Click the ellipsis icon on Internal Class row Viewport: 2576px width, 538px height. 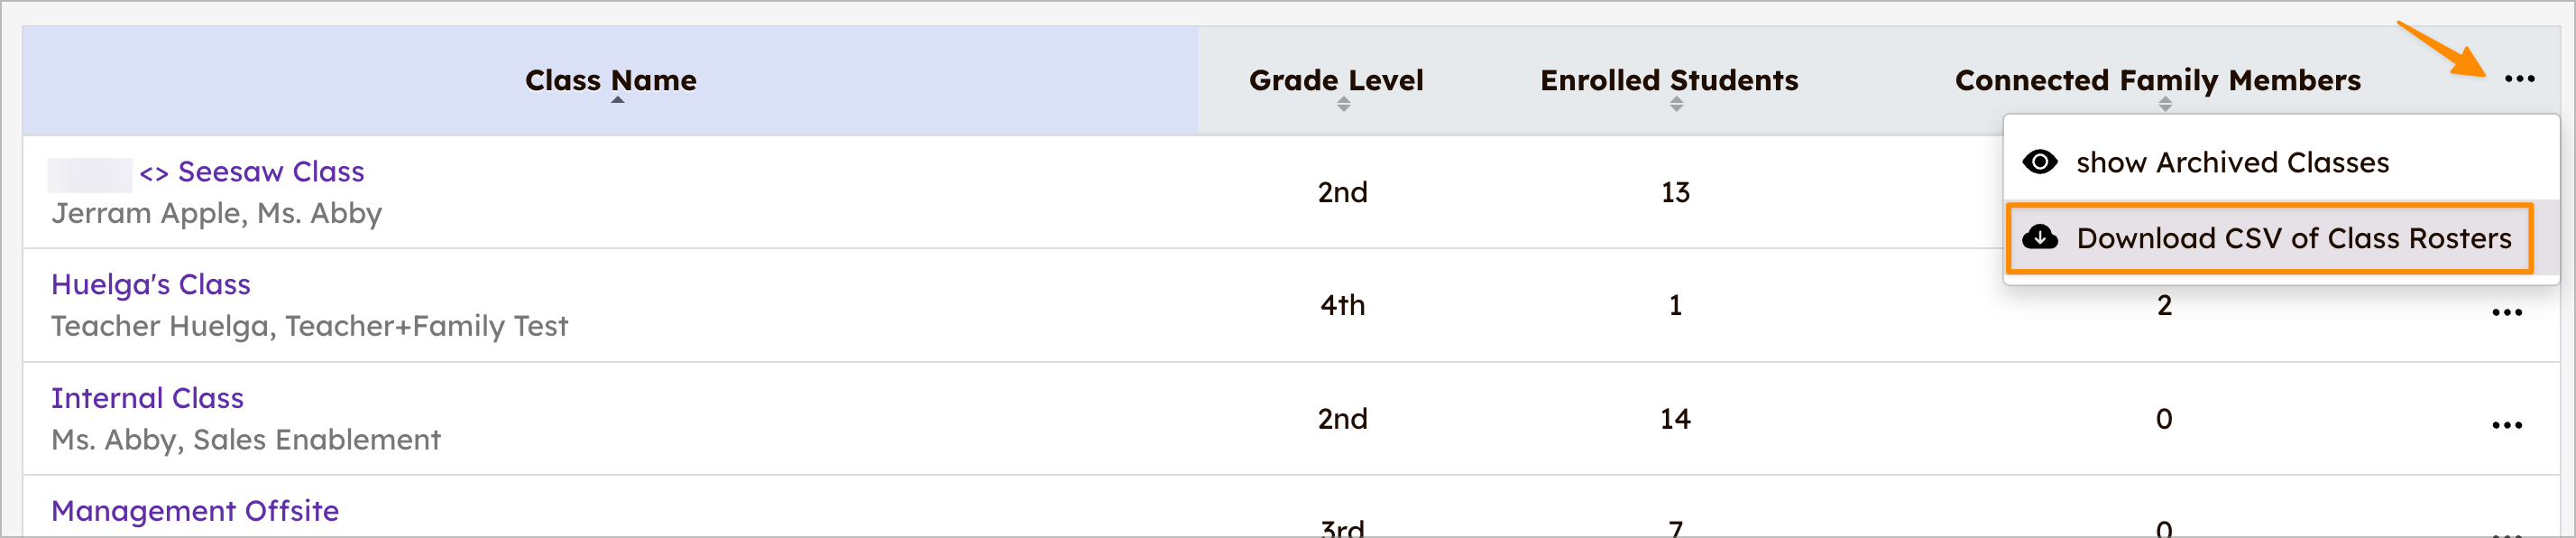(x=2508, y=423)
